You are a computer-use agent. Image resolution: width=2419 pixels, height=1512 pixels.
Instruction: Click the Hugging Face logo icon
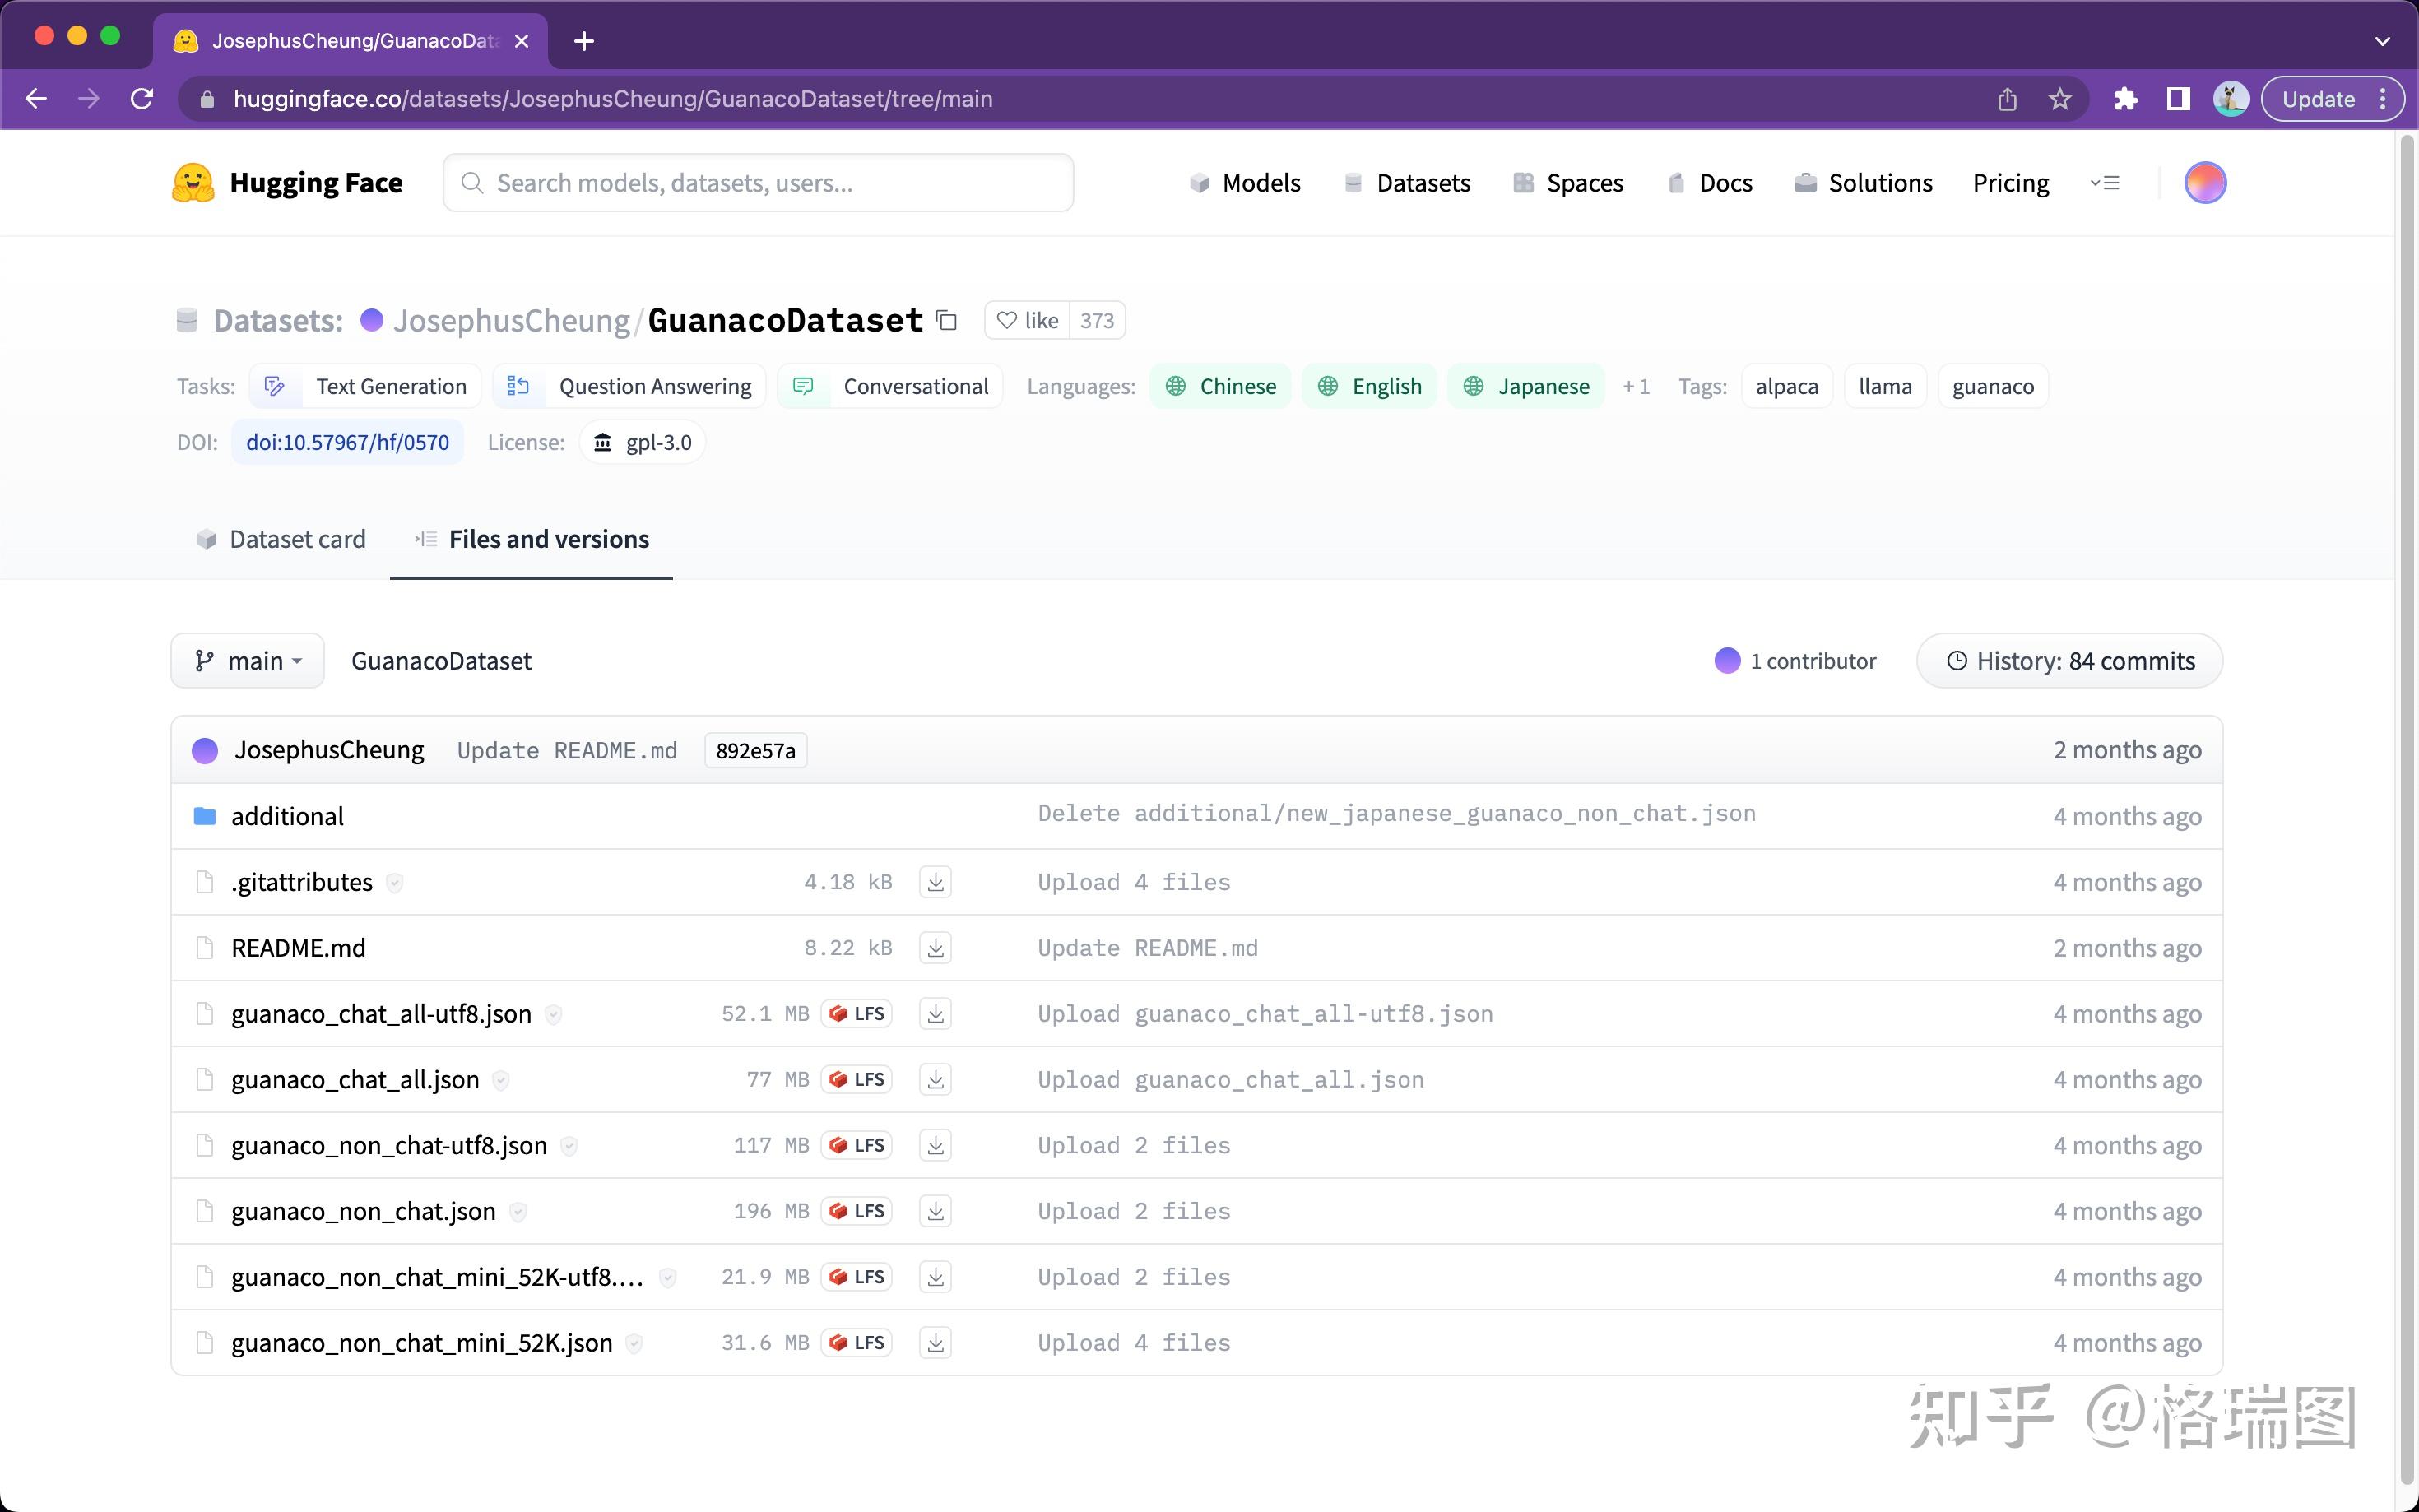coord(195,181)
